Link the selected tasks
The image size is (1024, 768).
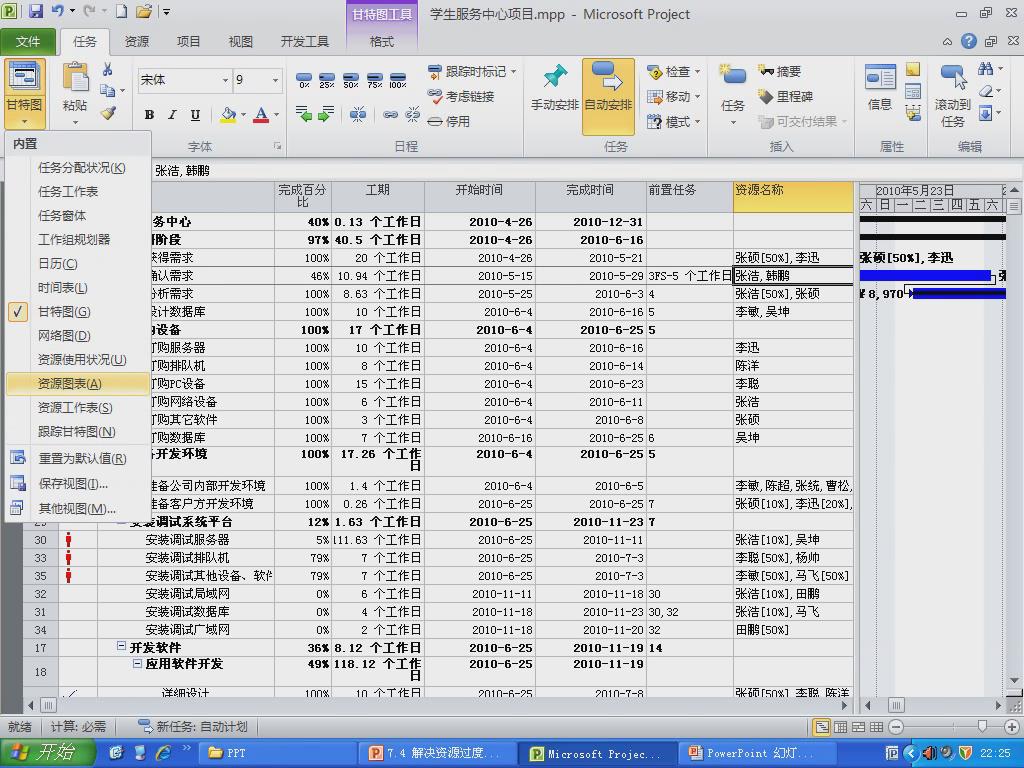[391, 114]
